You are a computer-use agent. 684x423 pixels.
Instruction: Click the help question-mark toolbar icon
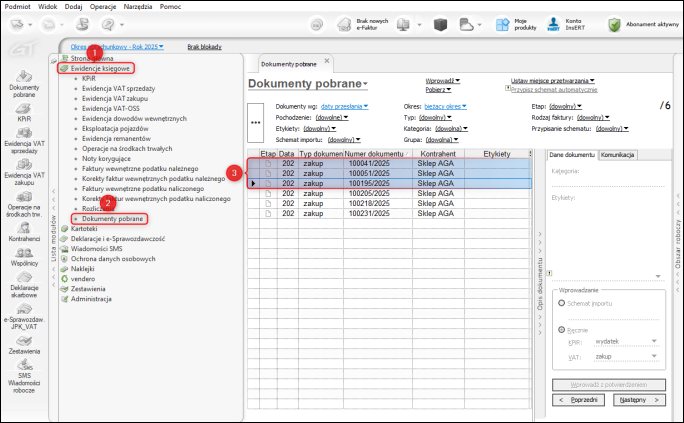pos(108,24)
